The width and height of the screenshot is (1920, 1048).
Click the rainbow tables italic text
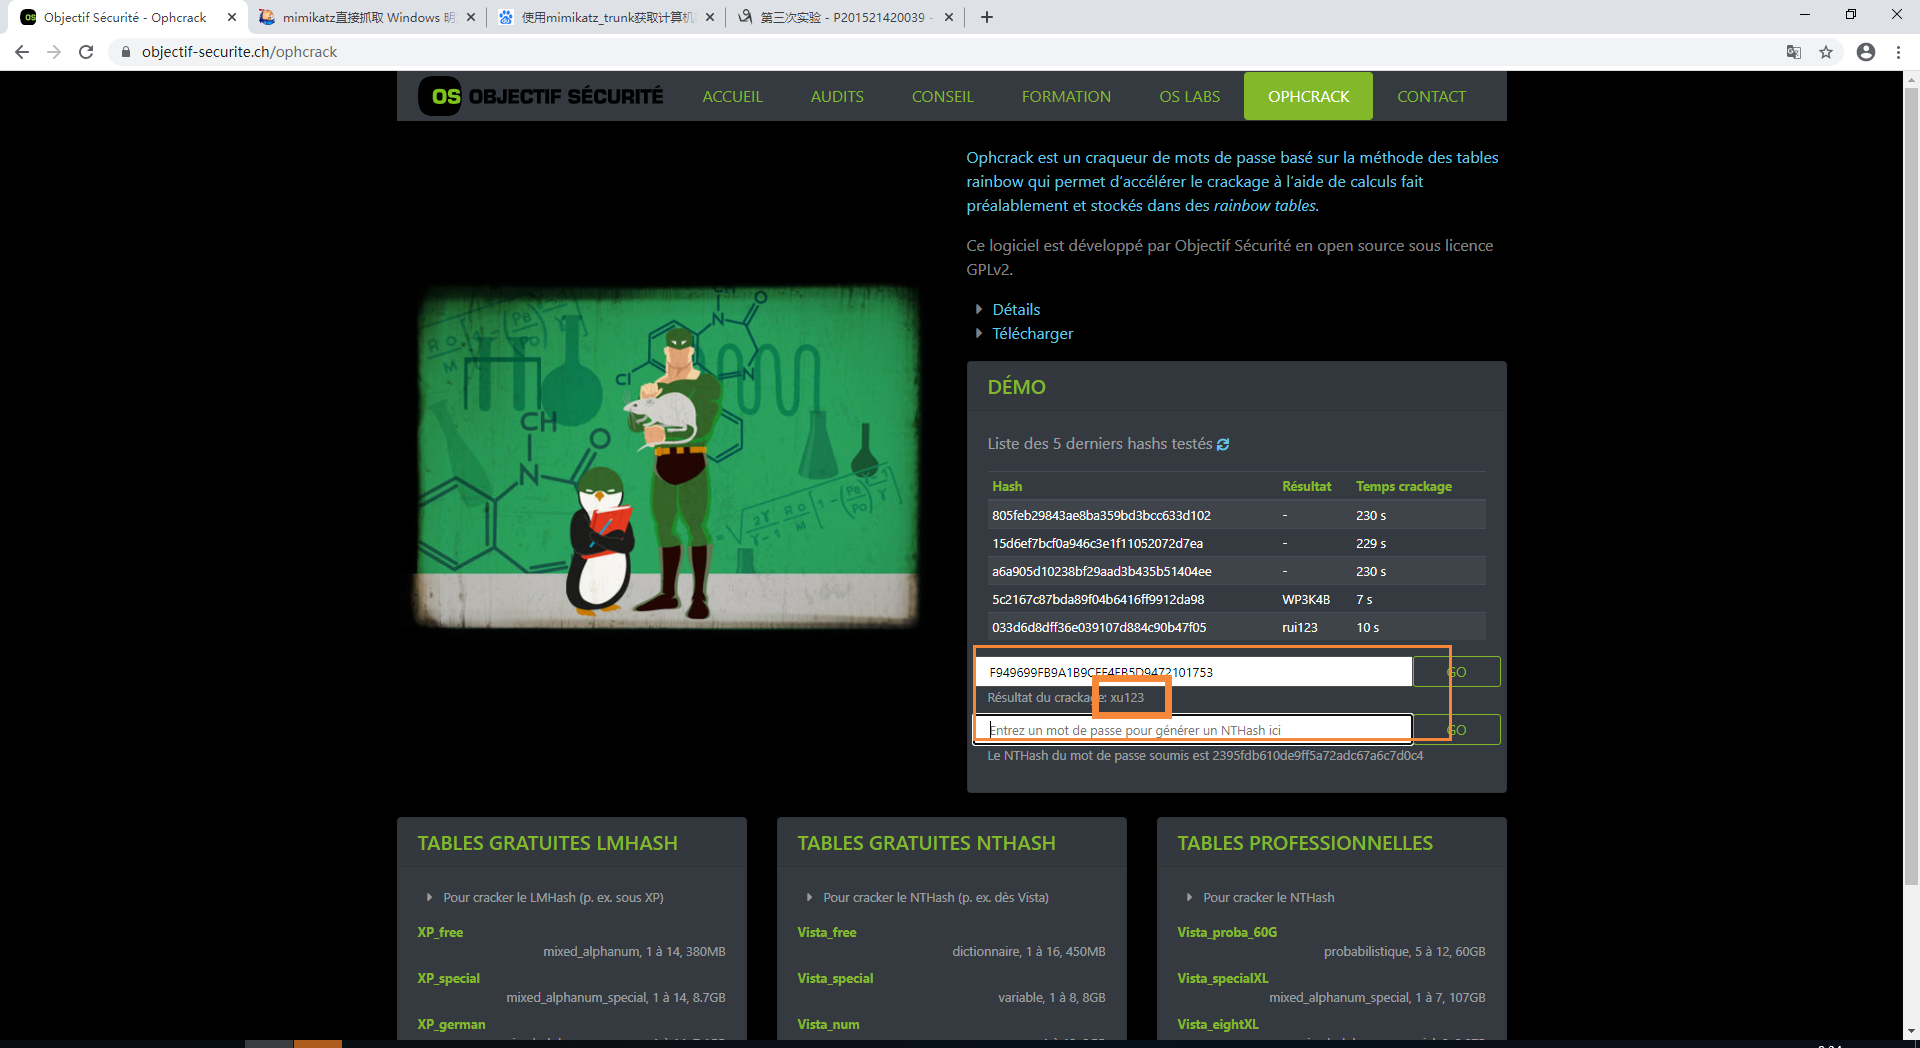click(1266, 206)
